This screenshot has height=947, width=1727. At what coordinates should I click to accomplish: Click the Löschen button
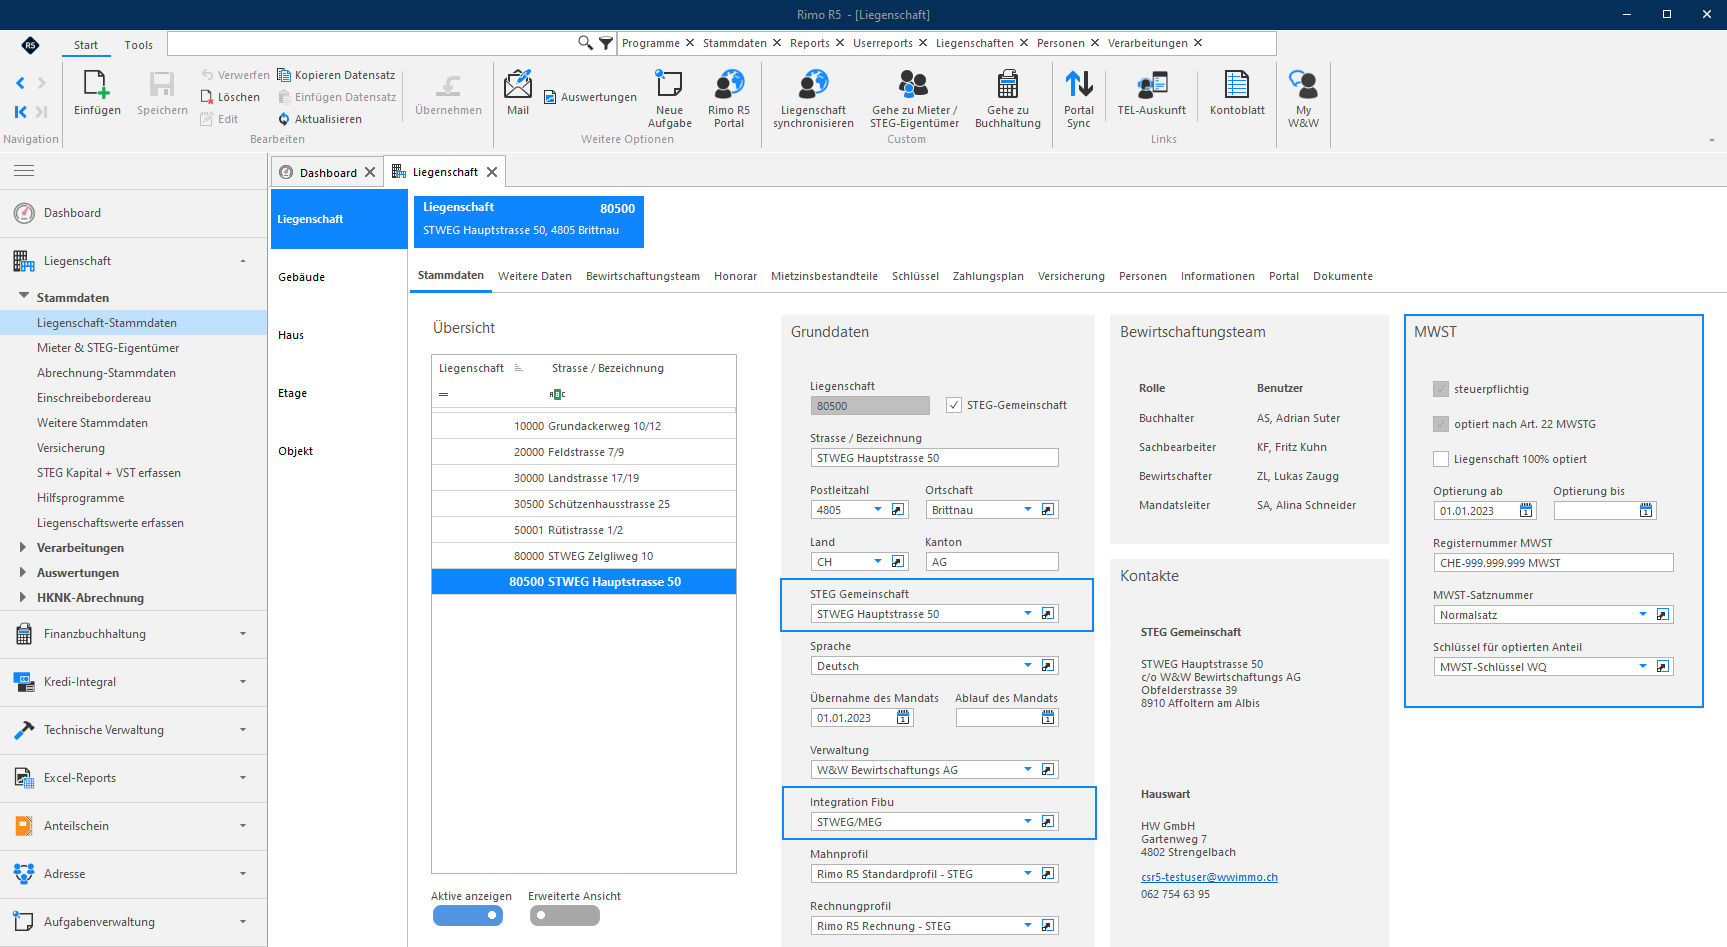coord(230,97)
